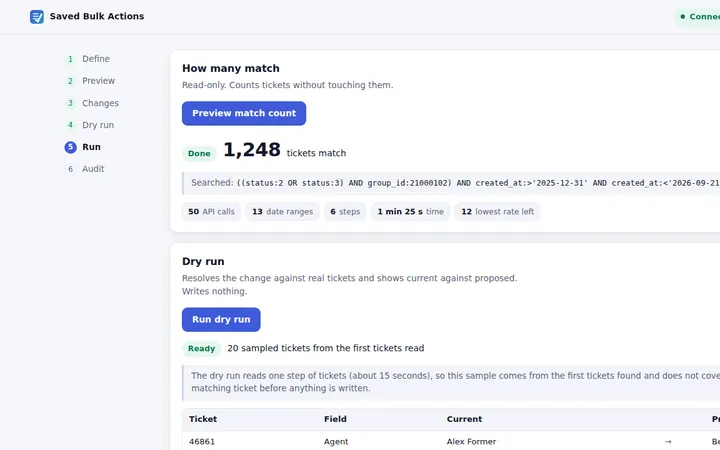Go to step 2 Preview

click(91, 81)
